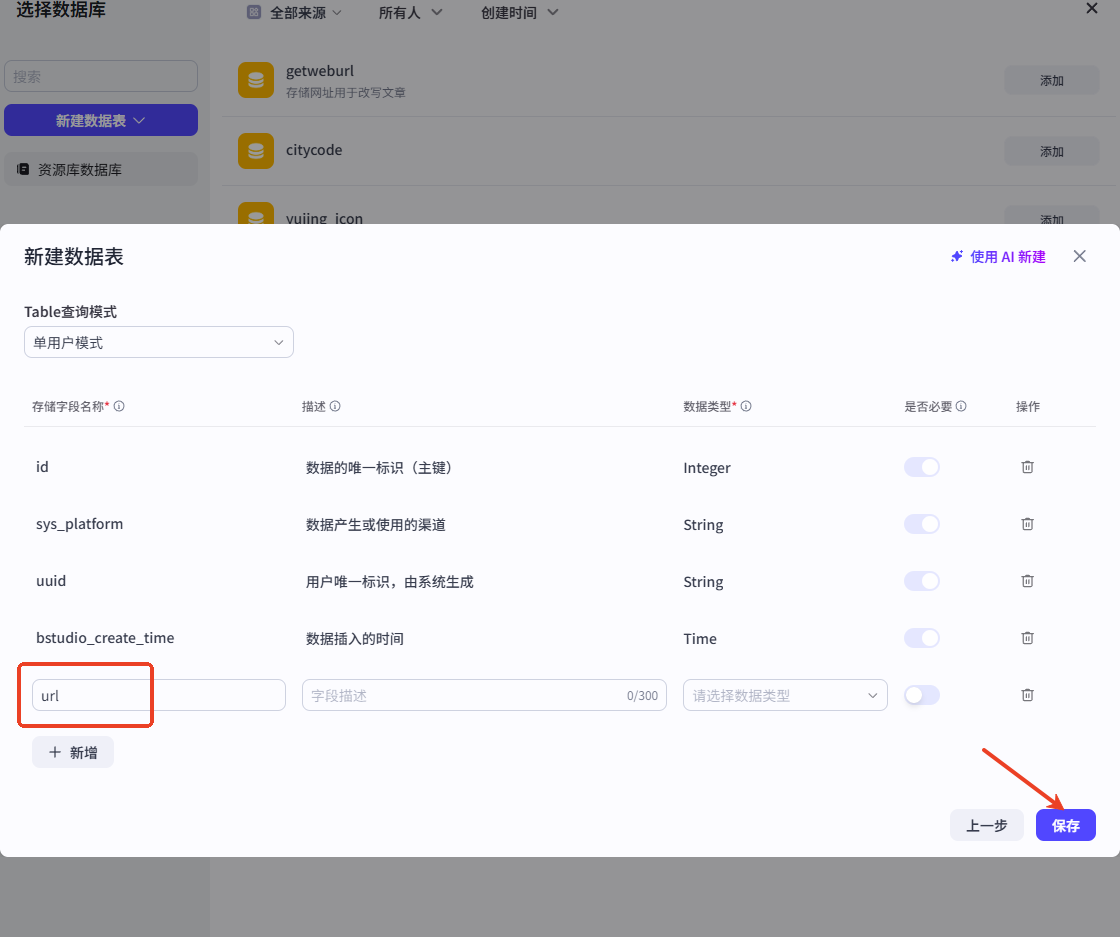Click the Integer data type of id
Image resolution: width=1120 pixels, height=937 pixels.
706,468
